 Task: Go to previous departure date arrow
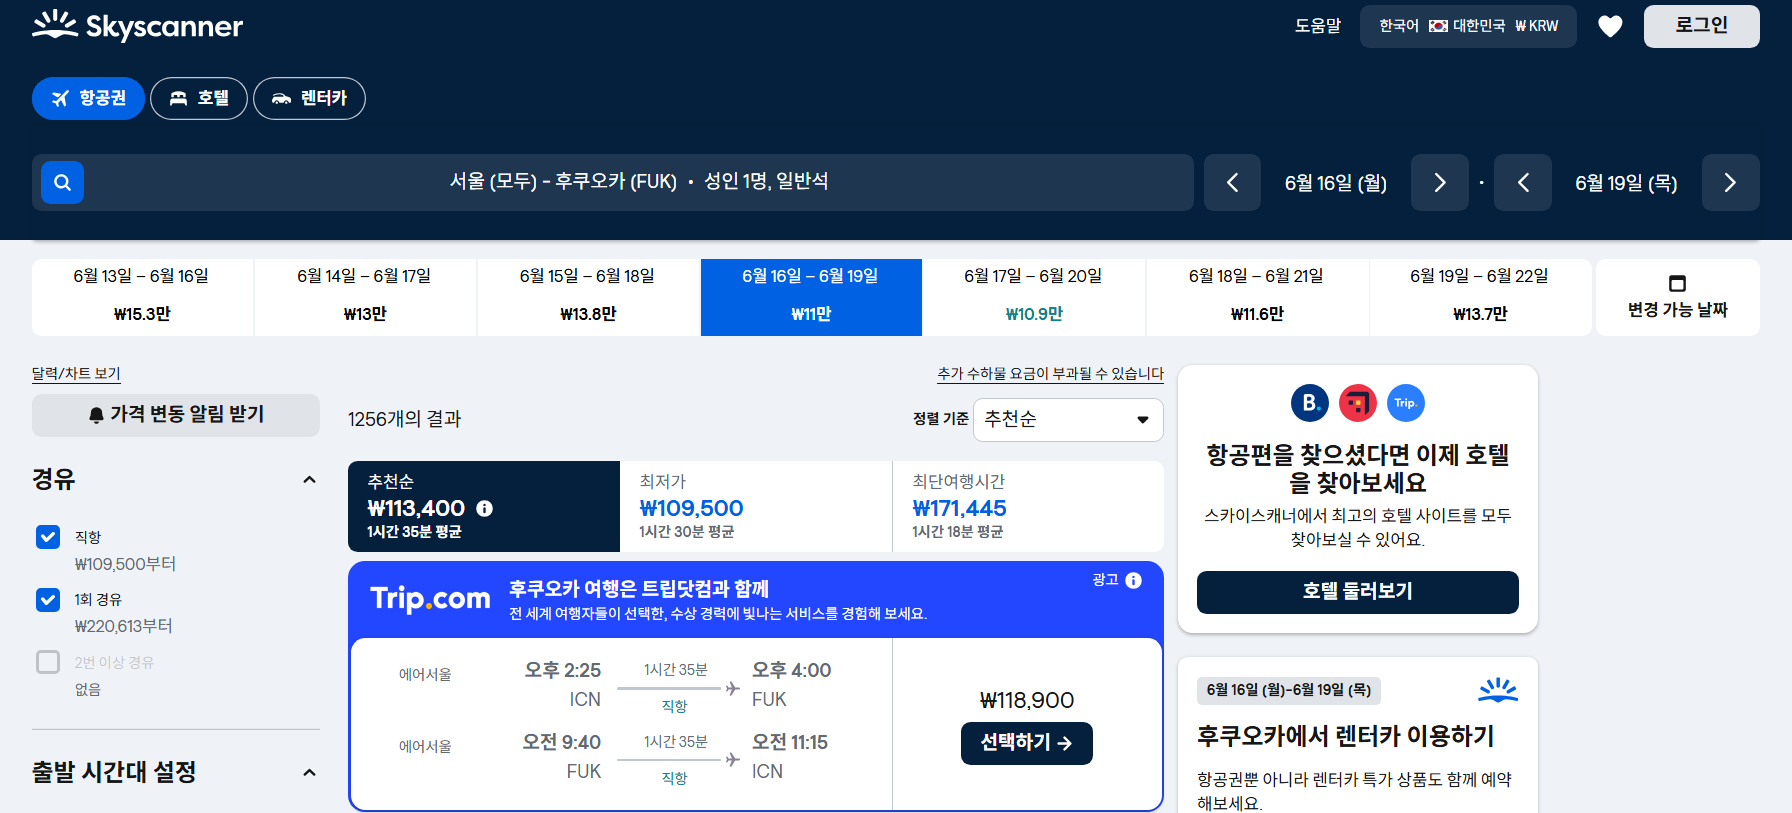coord(1232,182)
